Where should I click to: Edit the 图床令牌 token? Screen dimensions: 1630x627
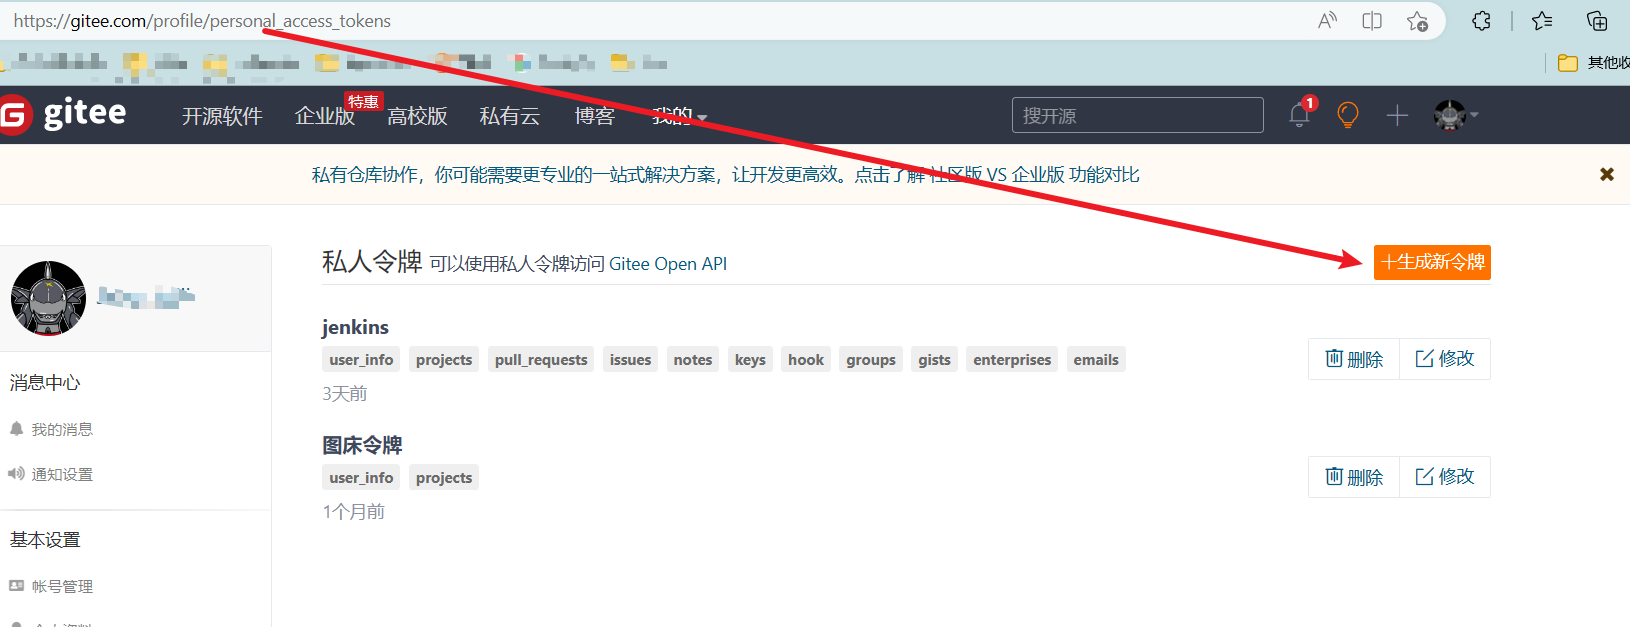point(1445,477)
